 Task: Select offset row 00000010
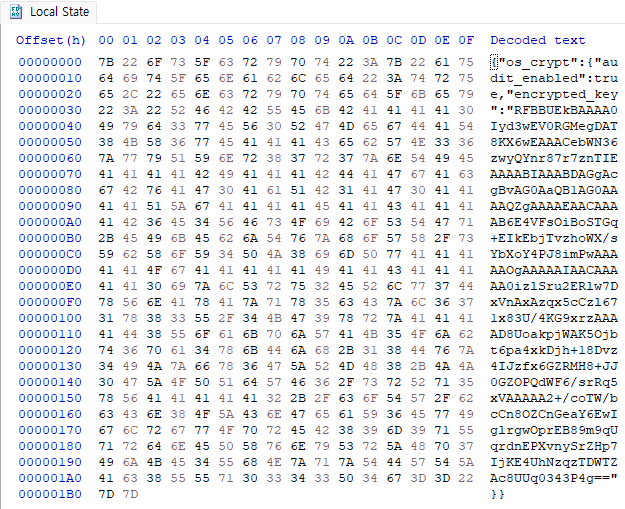50,79
